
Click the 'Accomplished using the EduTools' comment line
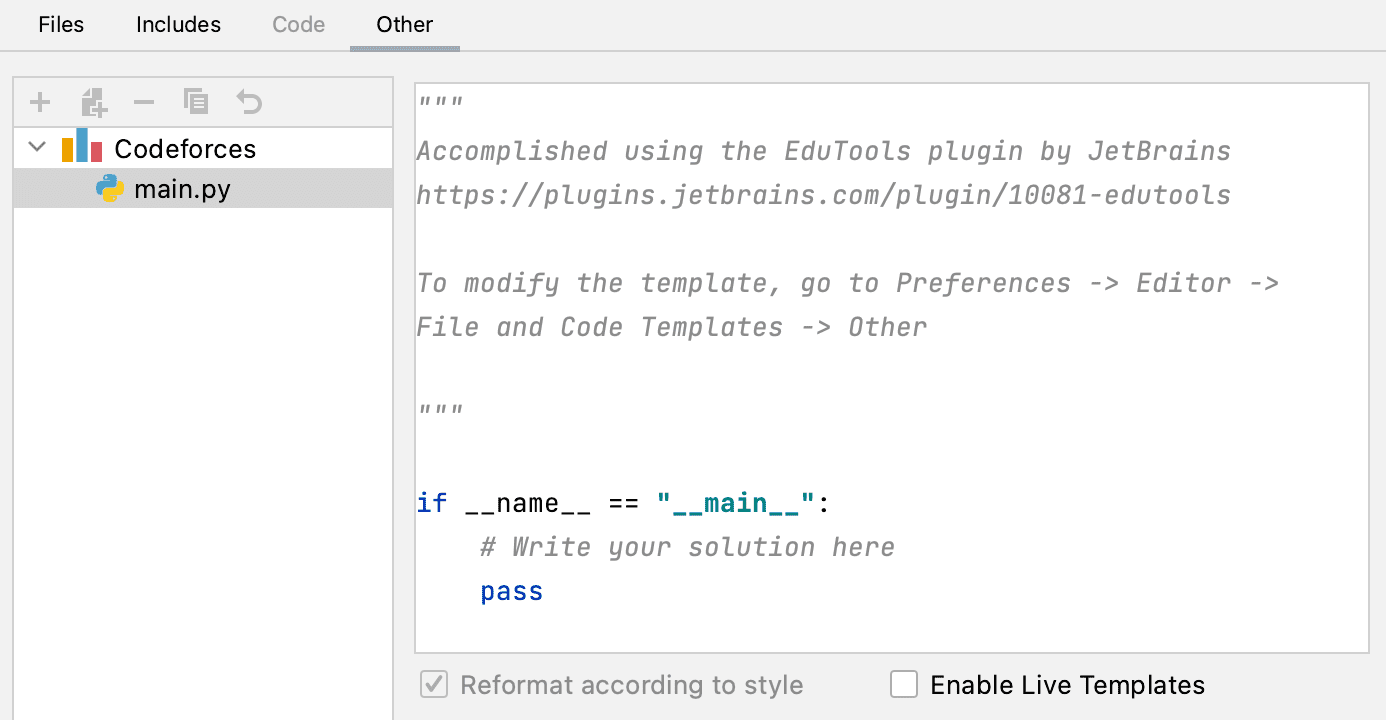824,151
